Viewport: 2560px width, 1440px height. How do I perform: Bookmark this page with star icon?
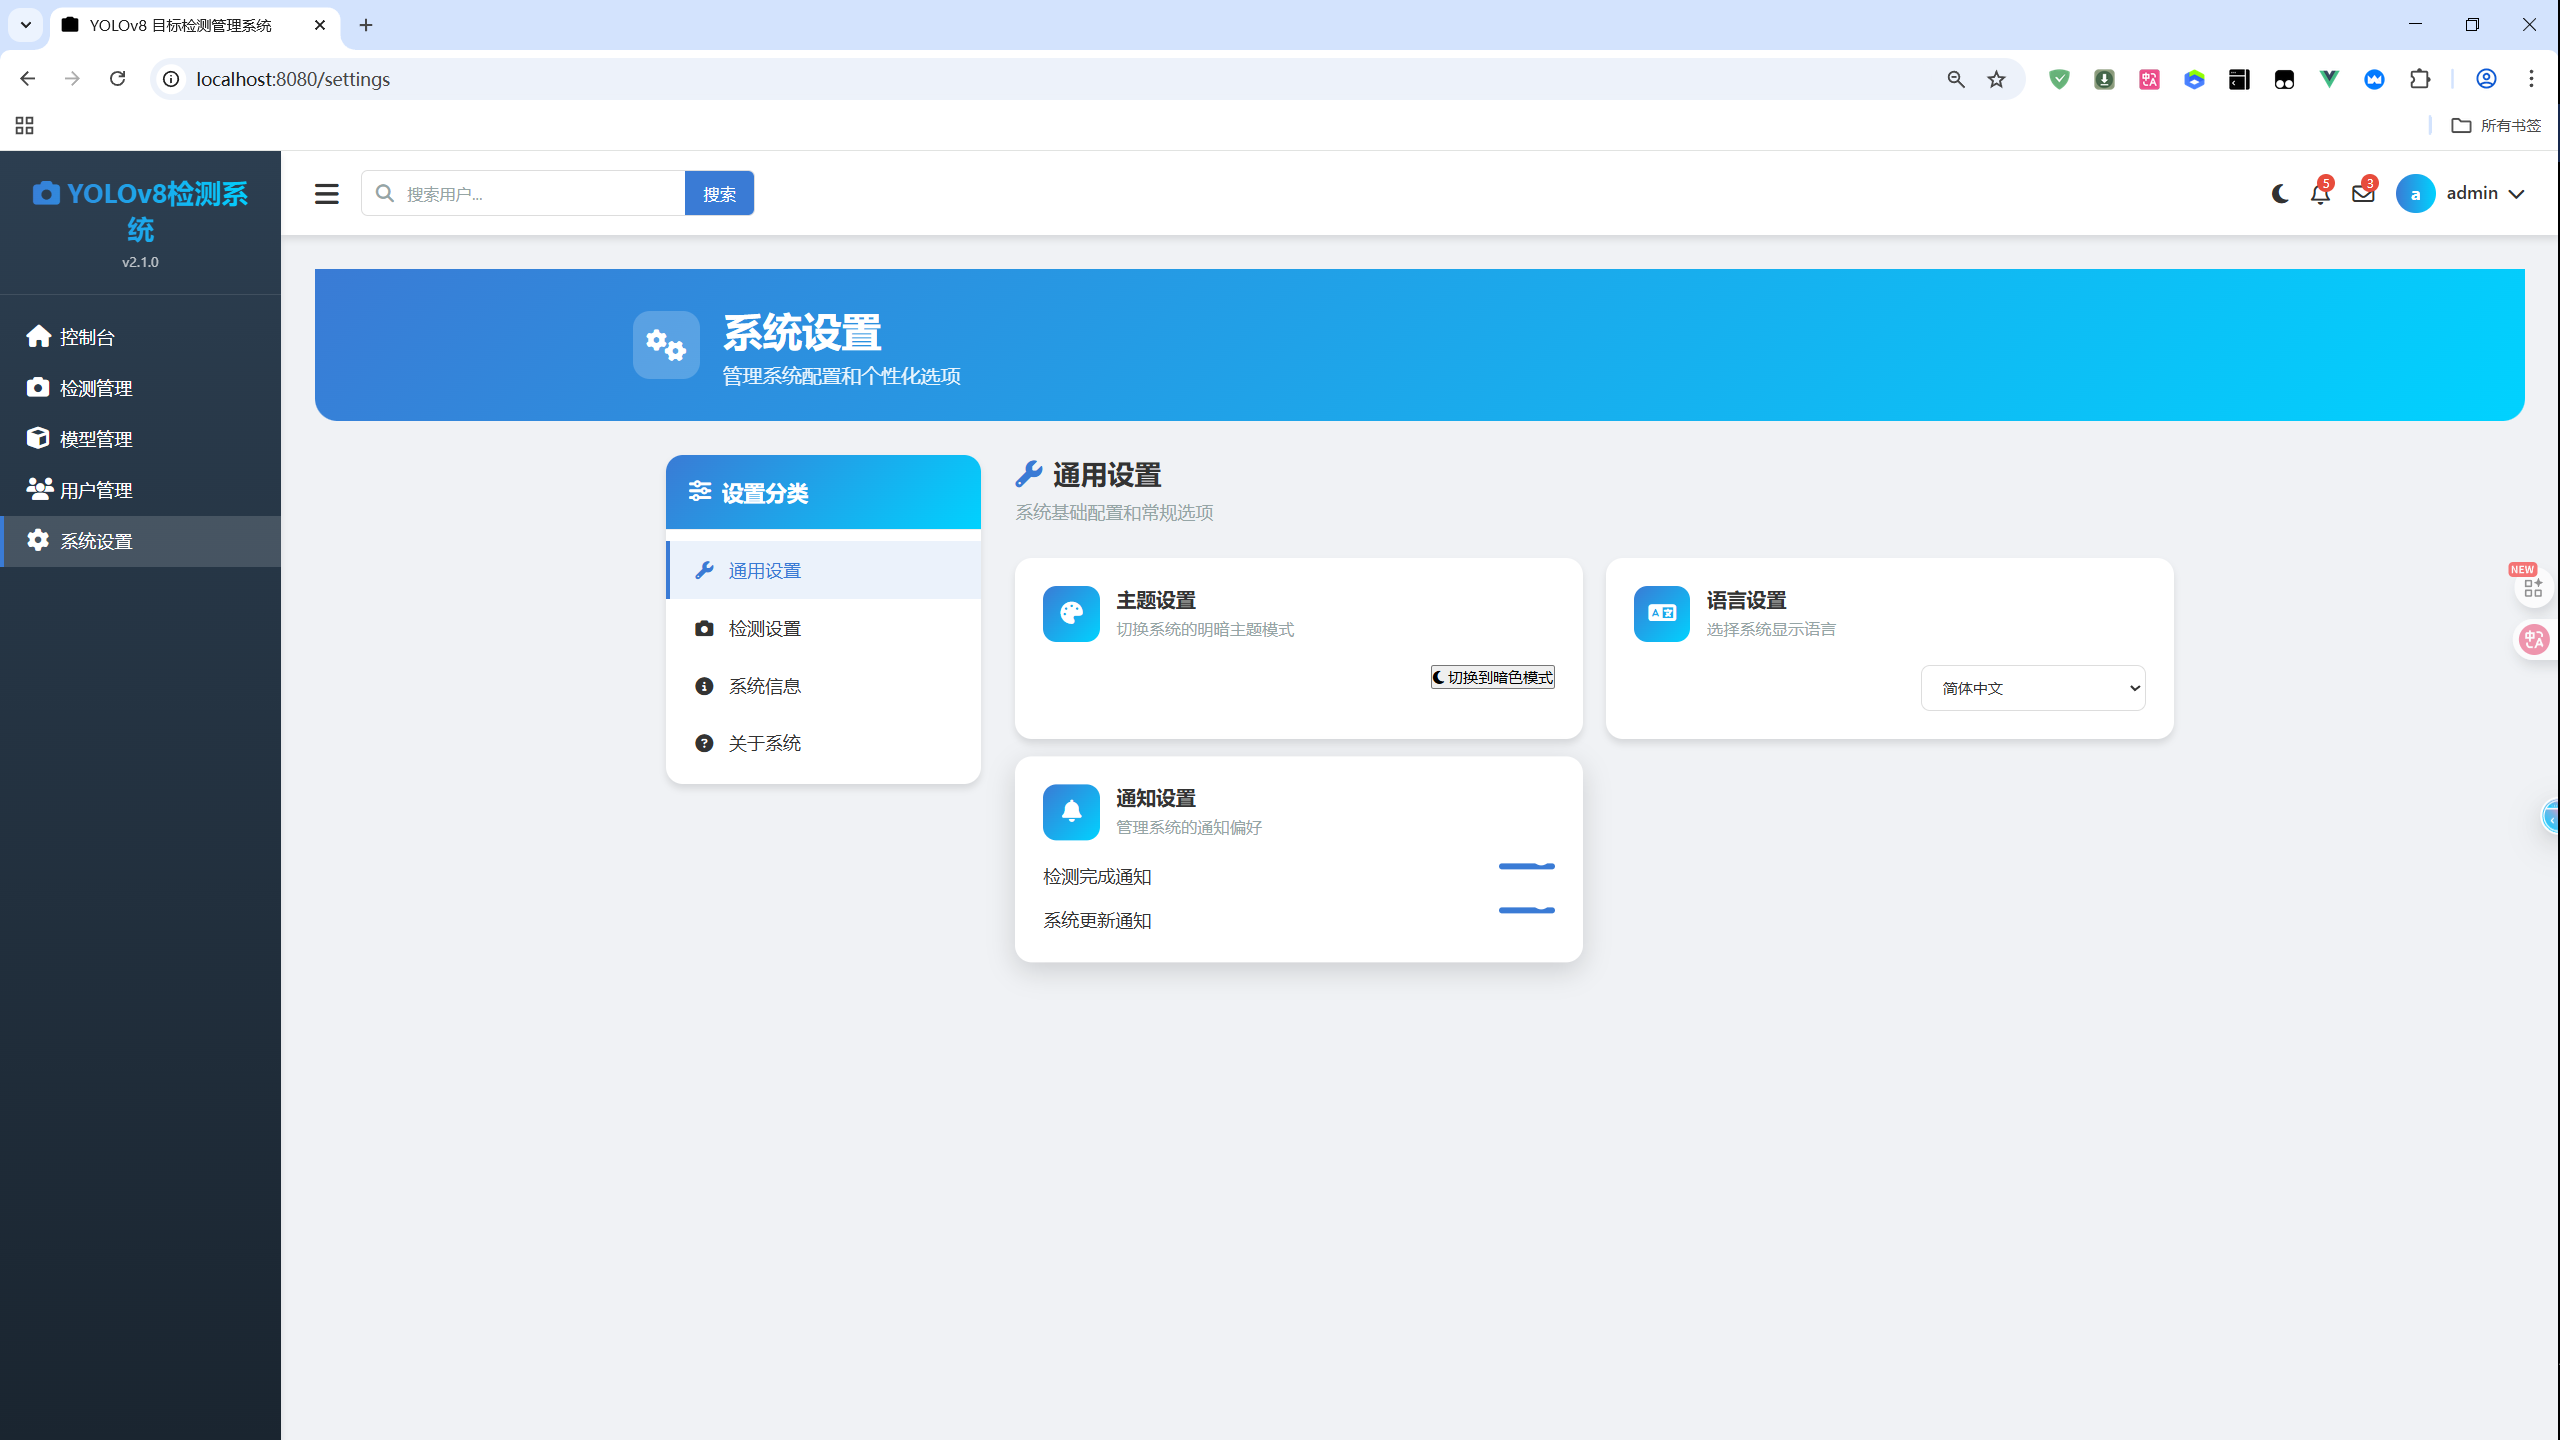1996,79
